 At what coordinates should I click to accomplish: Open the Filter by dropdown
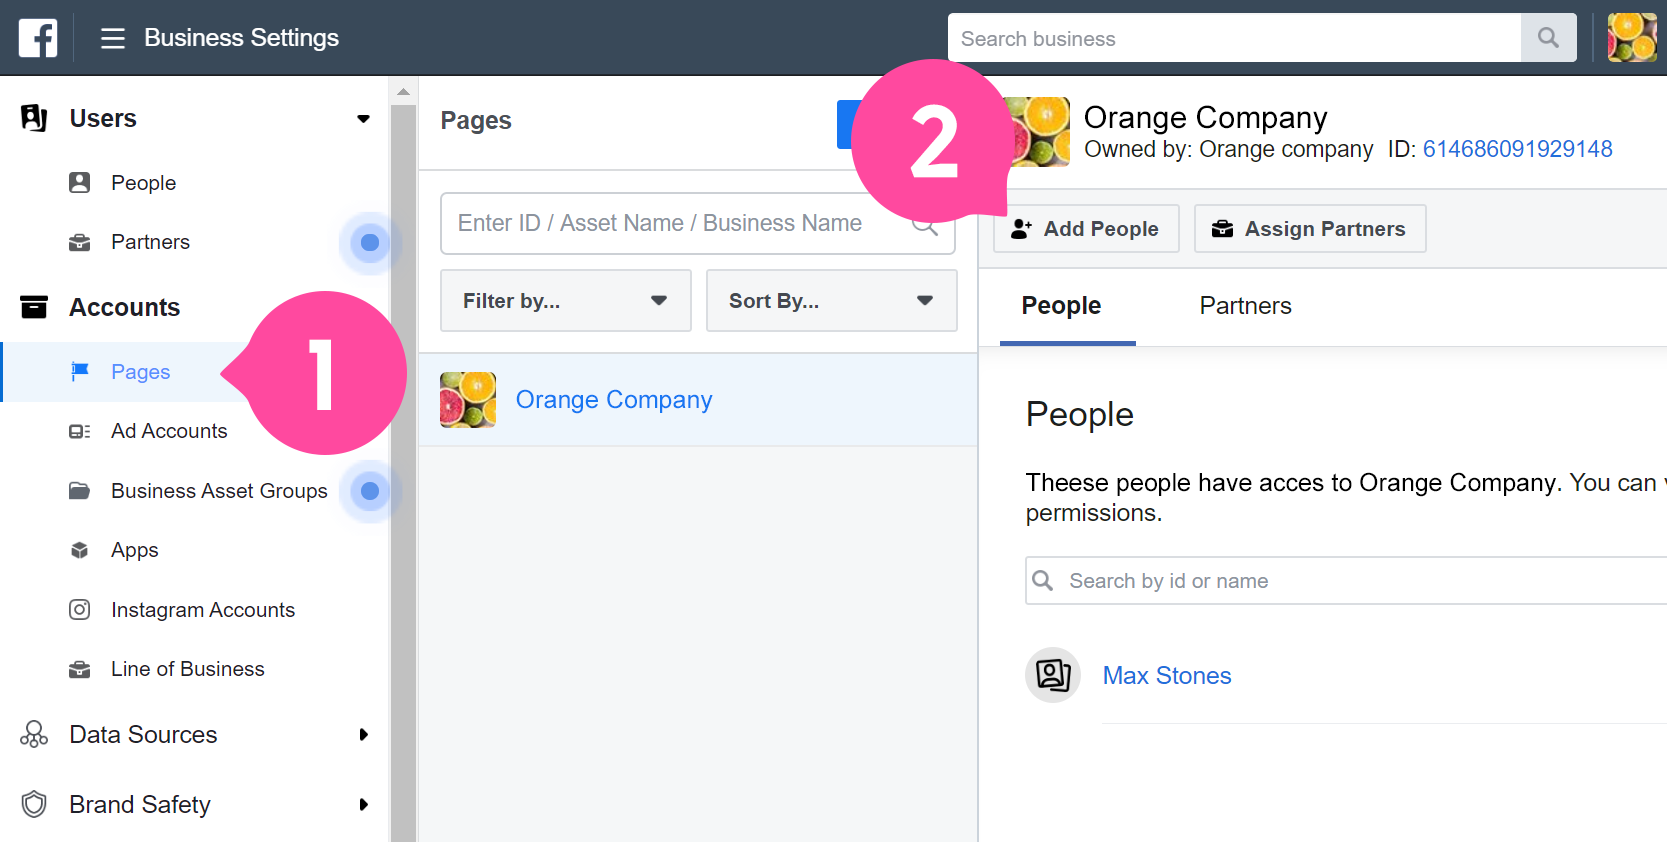pos(566,301)
